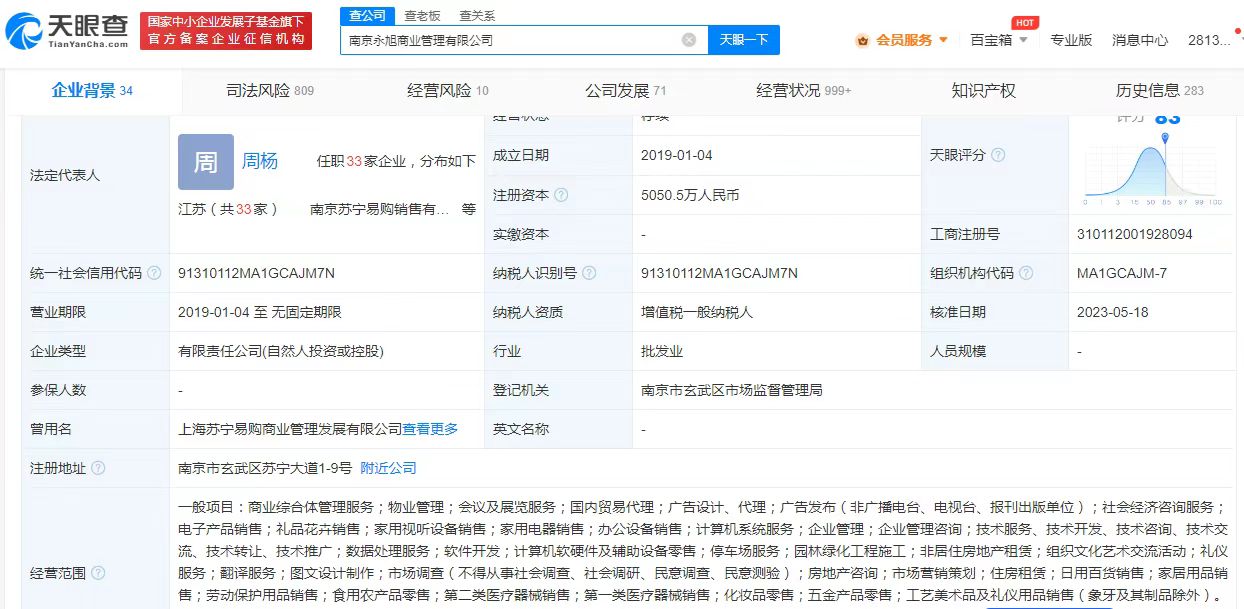Open 消息中心 message center

pos(1140,40)
